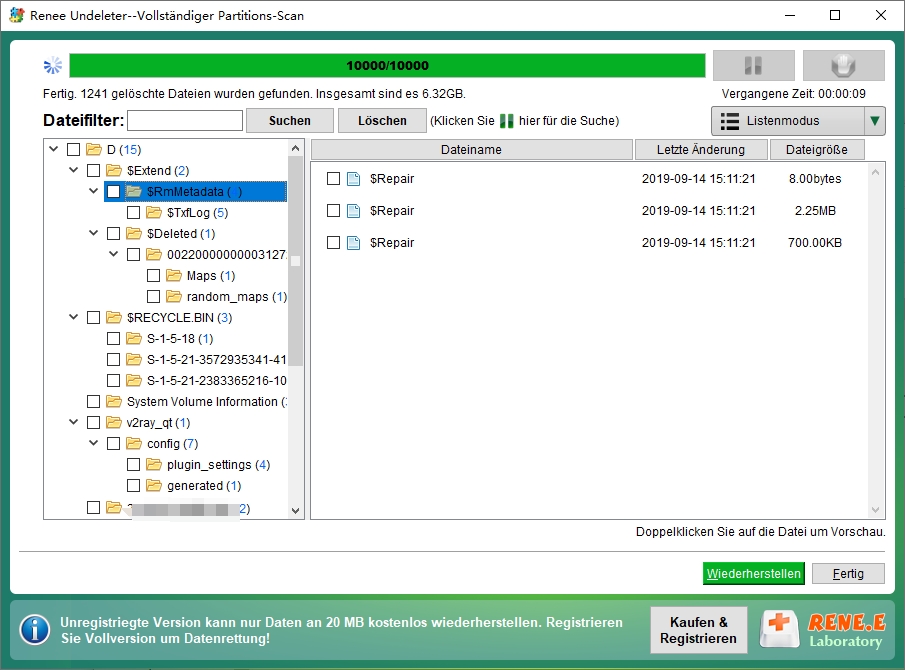Click the green scan progress bar
The height and width of the screenshot is (670, 905).
pos(387,65)
